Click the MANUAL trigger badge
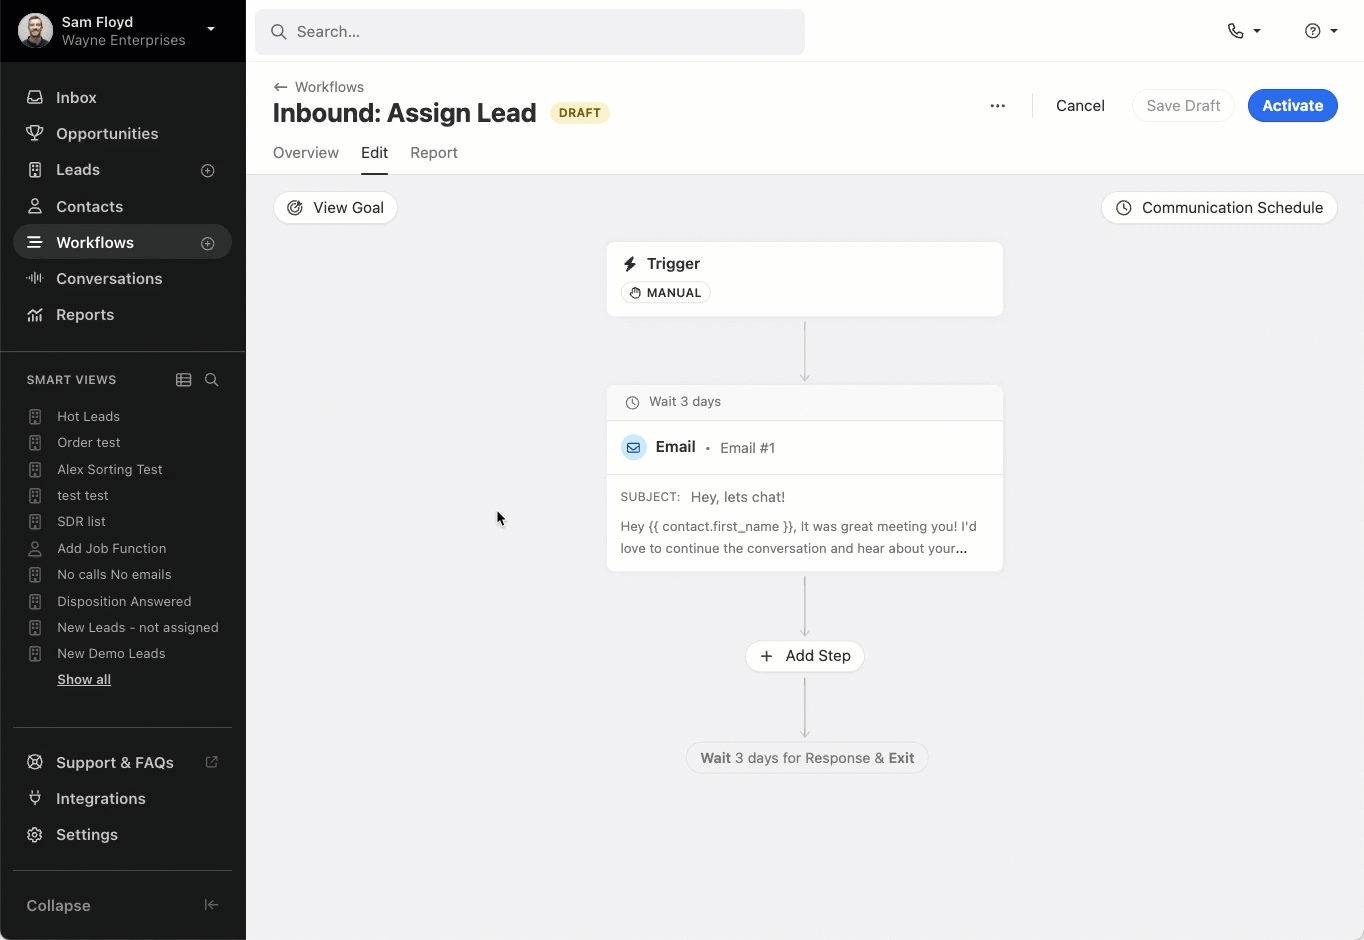Screen dimensions: 1364x940 [666, 293]
